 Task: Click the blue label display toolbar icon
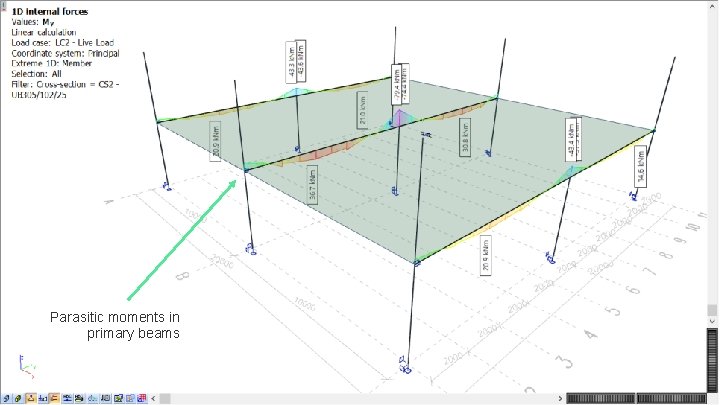(x=67, y=398)
